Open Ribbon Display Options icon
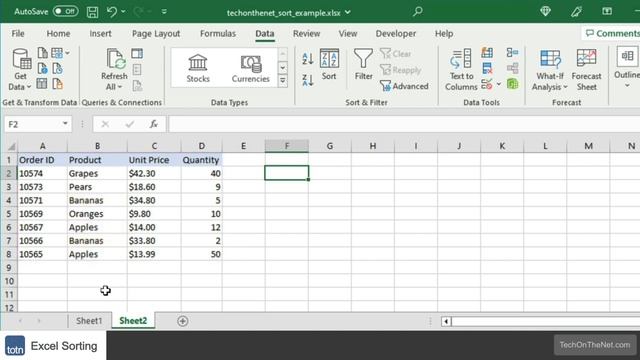Image resolution: width=640 pixels, height=360 pixels. (607, 11)
